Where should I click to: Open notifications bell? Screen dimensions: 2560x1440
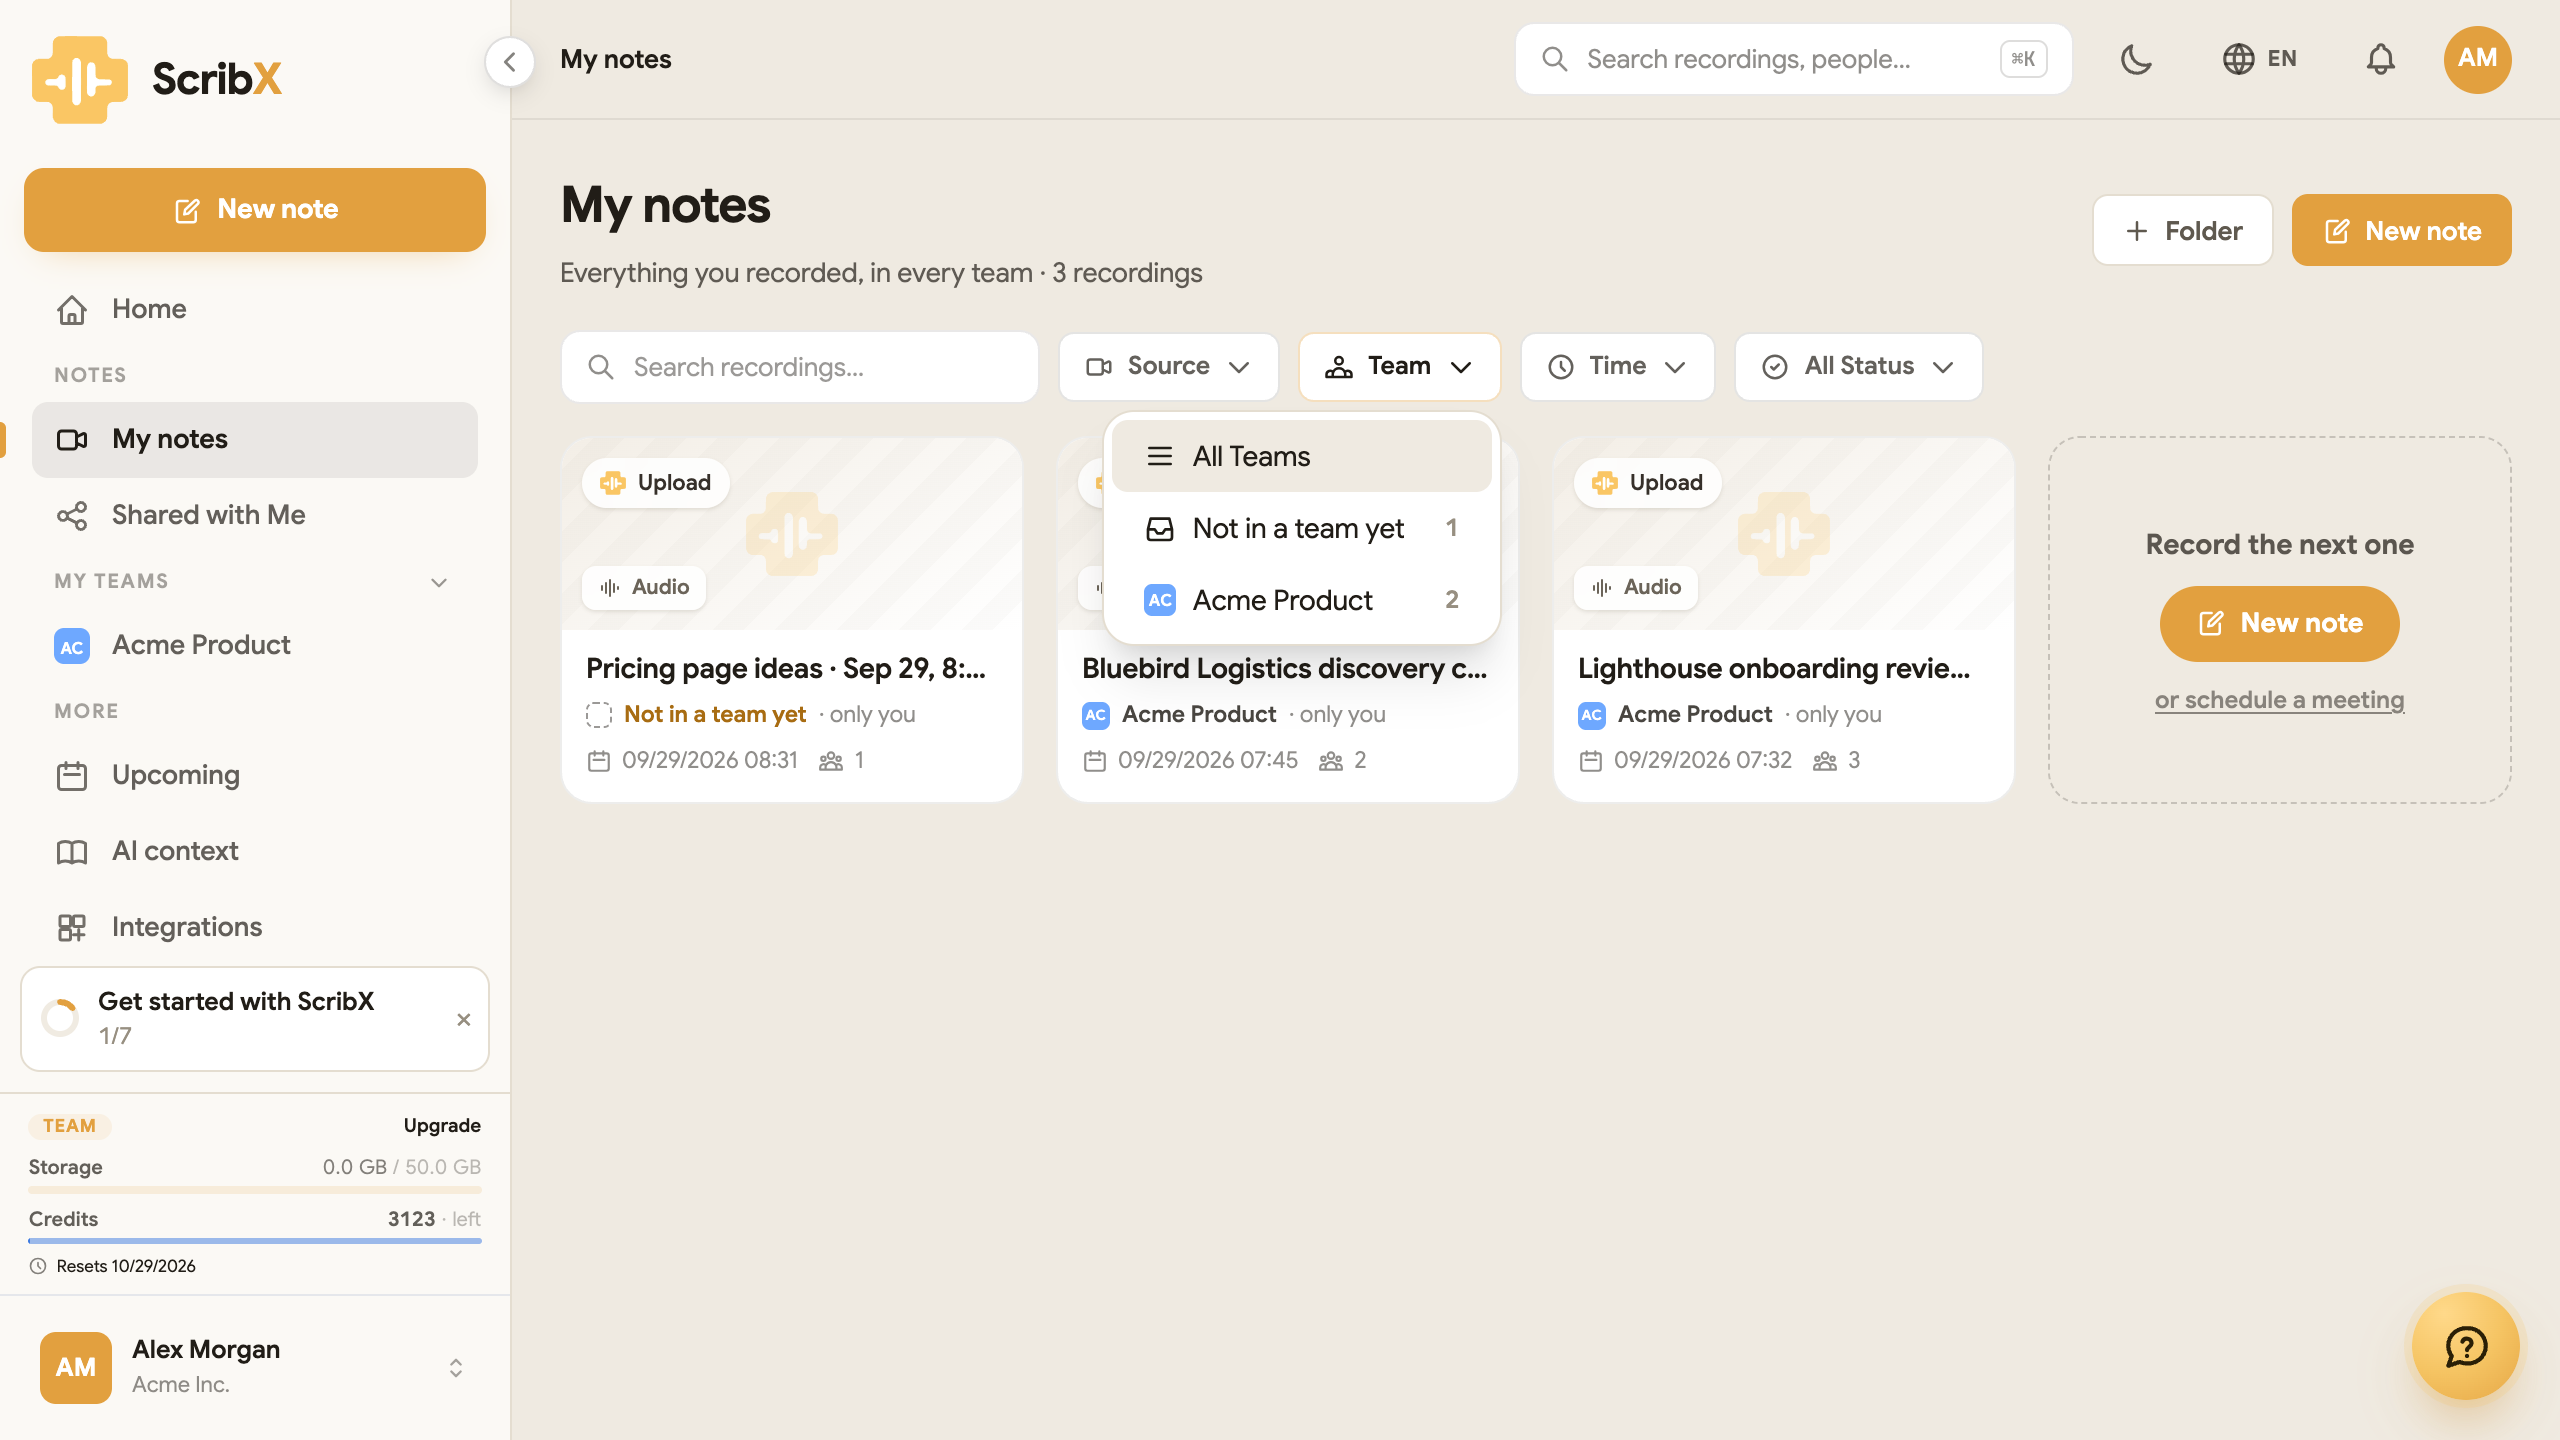(x=2380, y=59)
